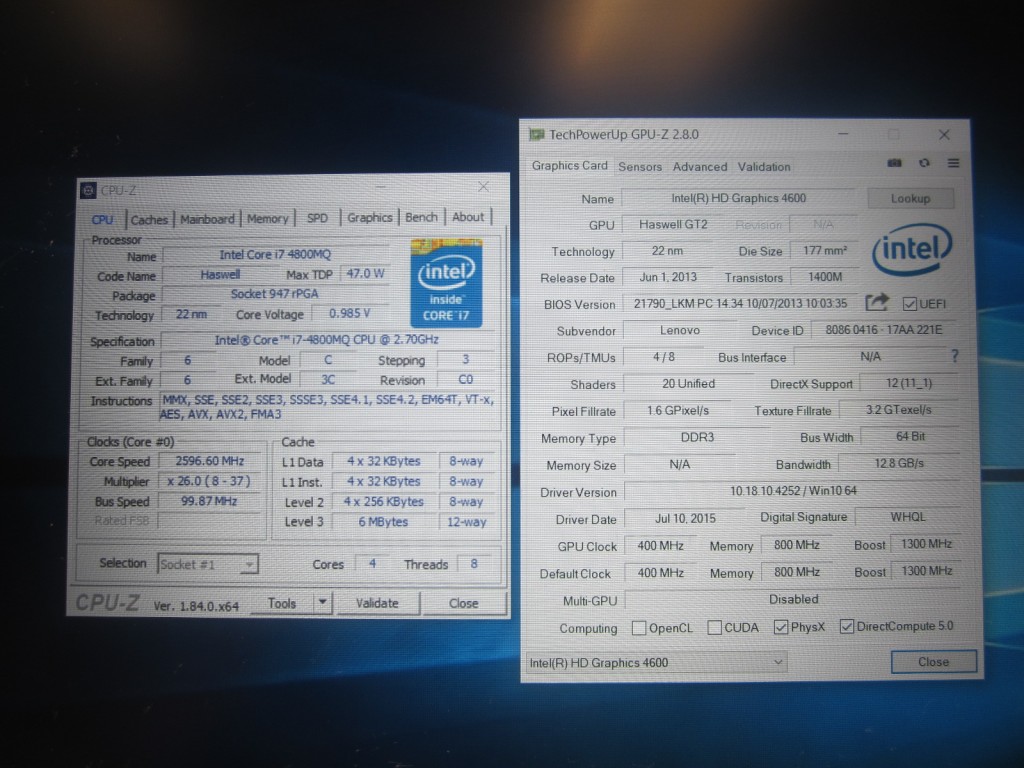Click the Close button in GPU-Z
This screenshot has width=1024, height=768.
[x=934, y=662]
